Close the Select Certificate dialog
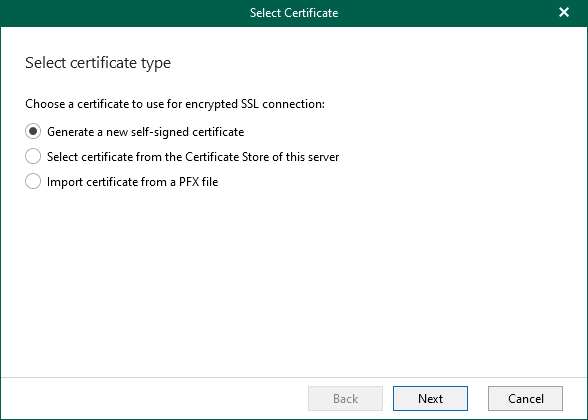This screenshot has height=420, width=588. pyautogui.click(x=564, y=12)
